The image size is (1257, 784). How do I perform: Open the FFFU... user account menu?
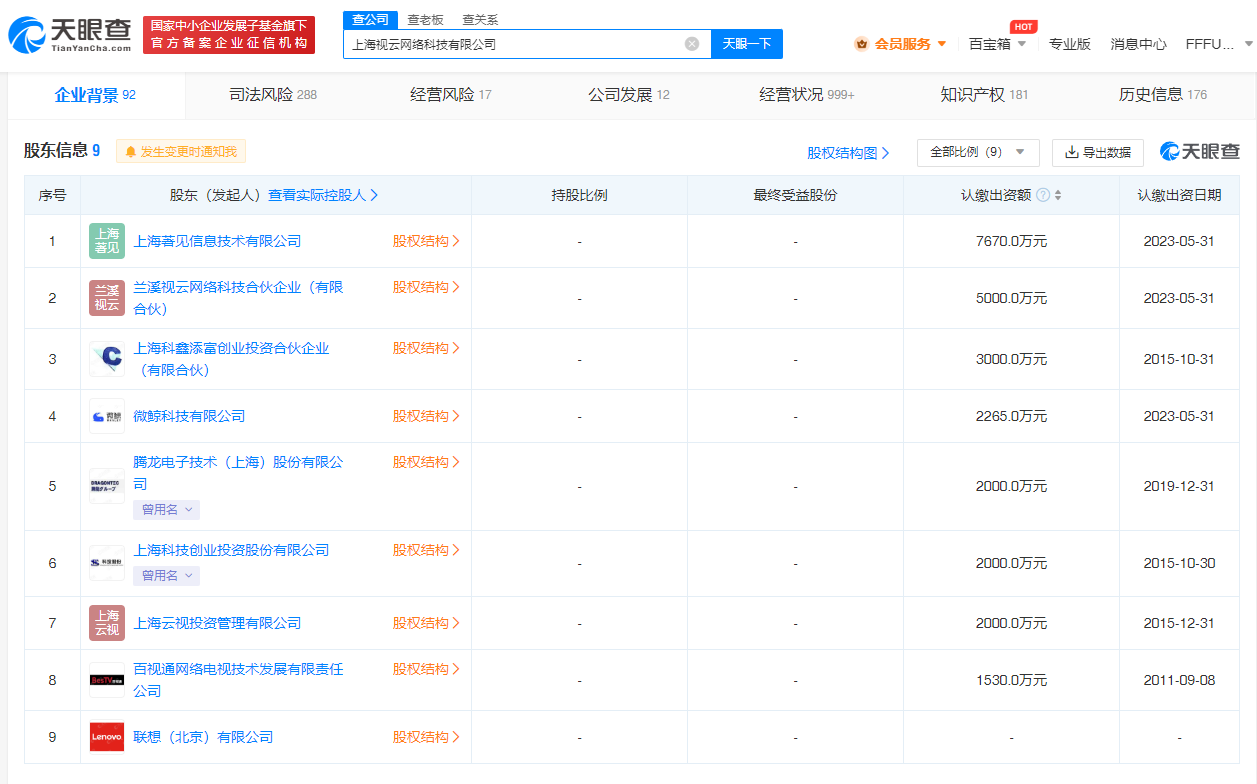(x=1217, y=44)
